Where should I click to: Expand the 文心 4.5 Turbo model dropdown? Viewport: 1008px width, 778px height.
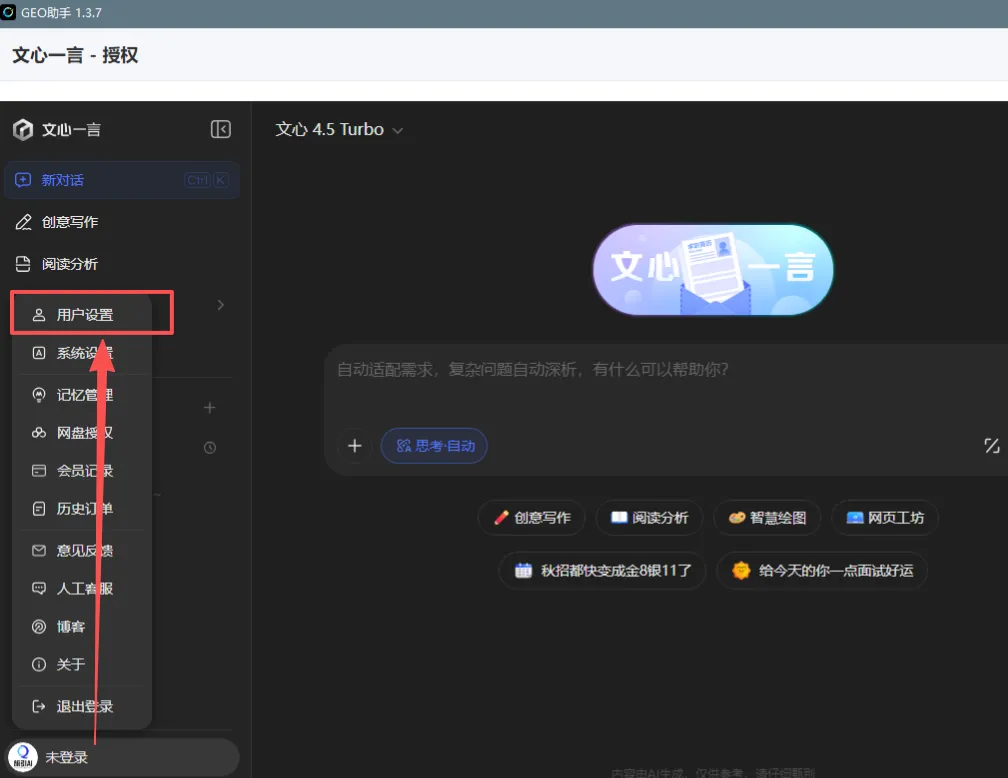click(339, 129)
